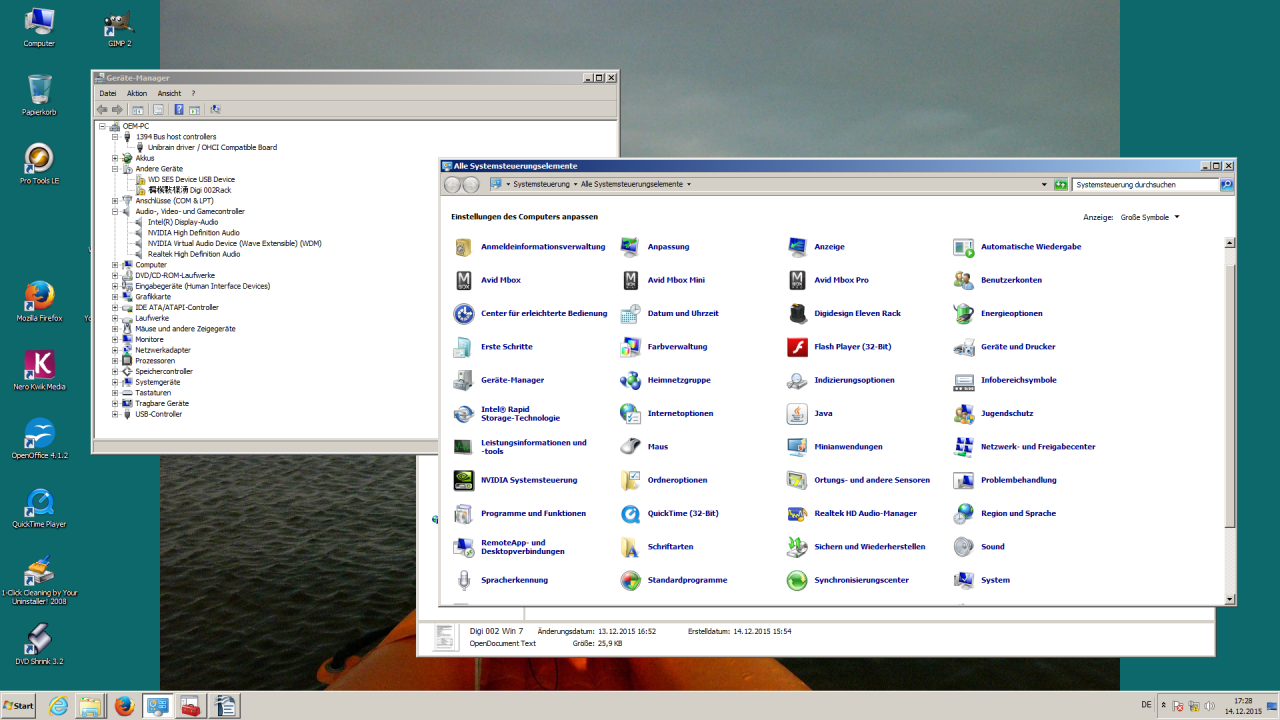Open the Digidesign Eleven Rack icon
Image resolution: width=1280 pixels, height=720 pixels.
(797, 313)
